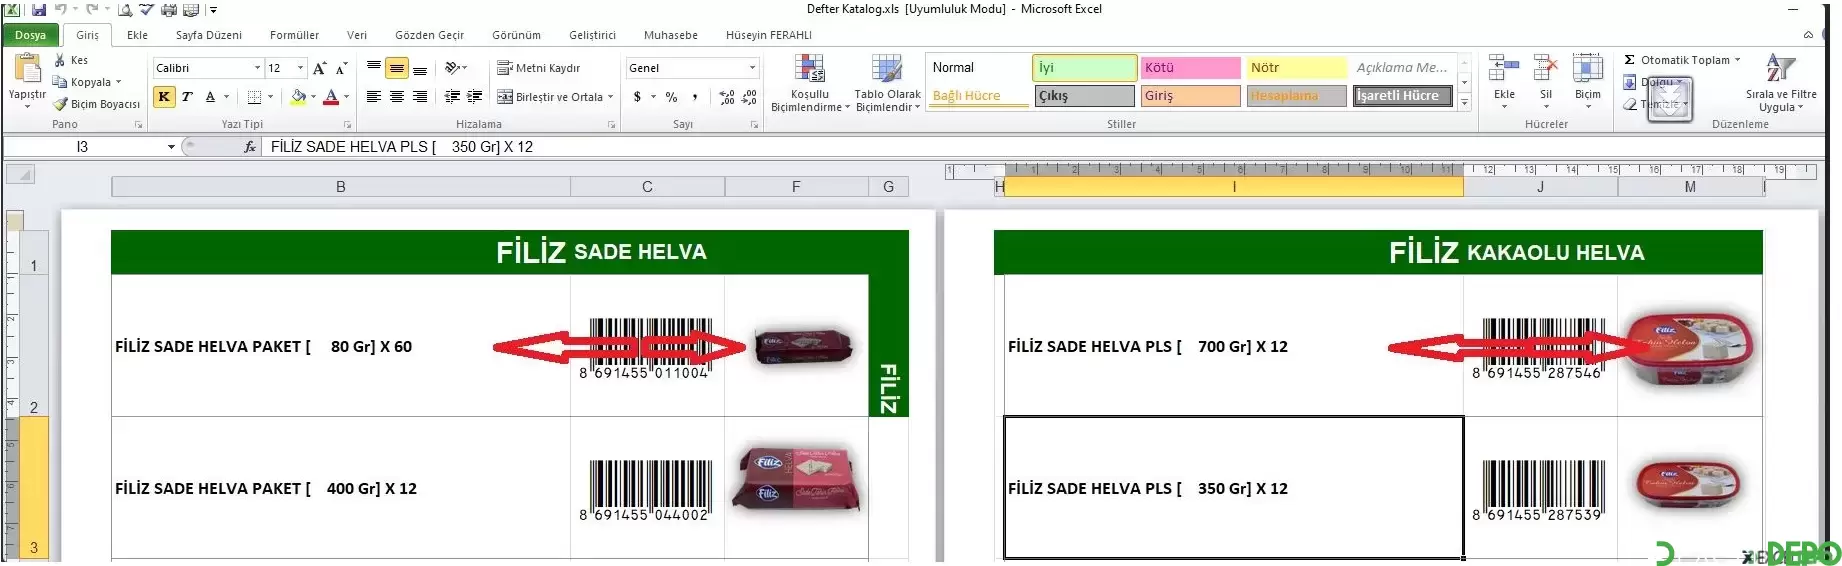
Task: Open font size 12 dropdown
Action: (x=300, y=68)
